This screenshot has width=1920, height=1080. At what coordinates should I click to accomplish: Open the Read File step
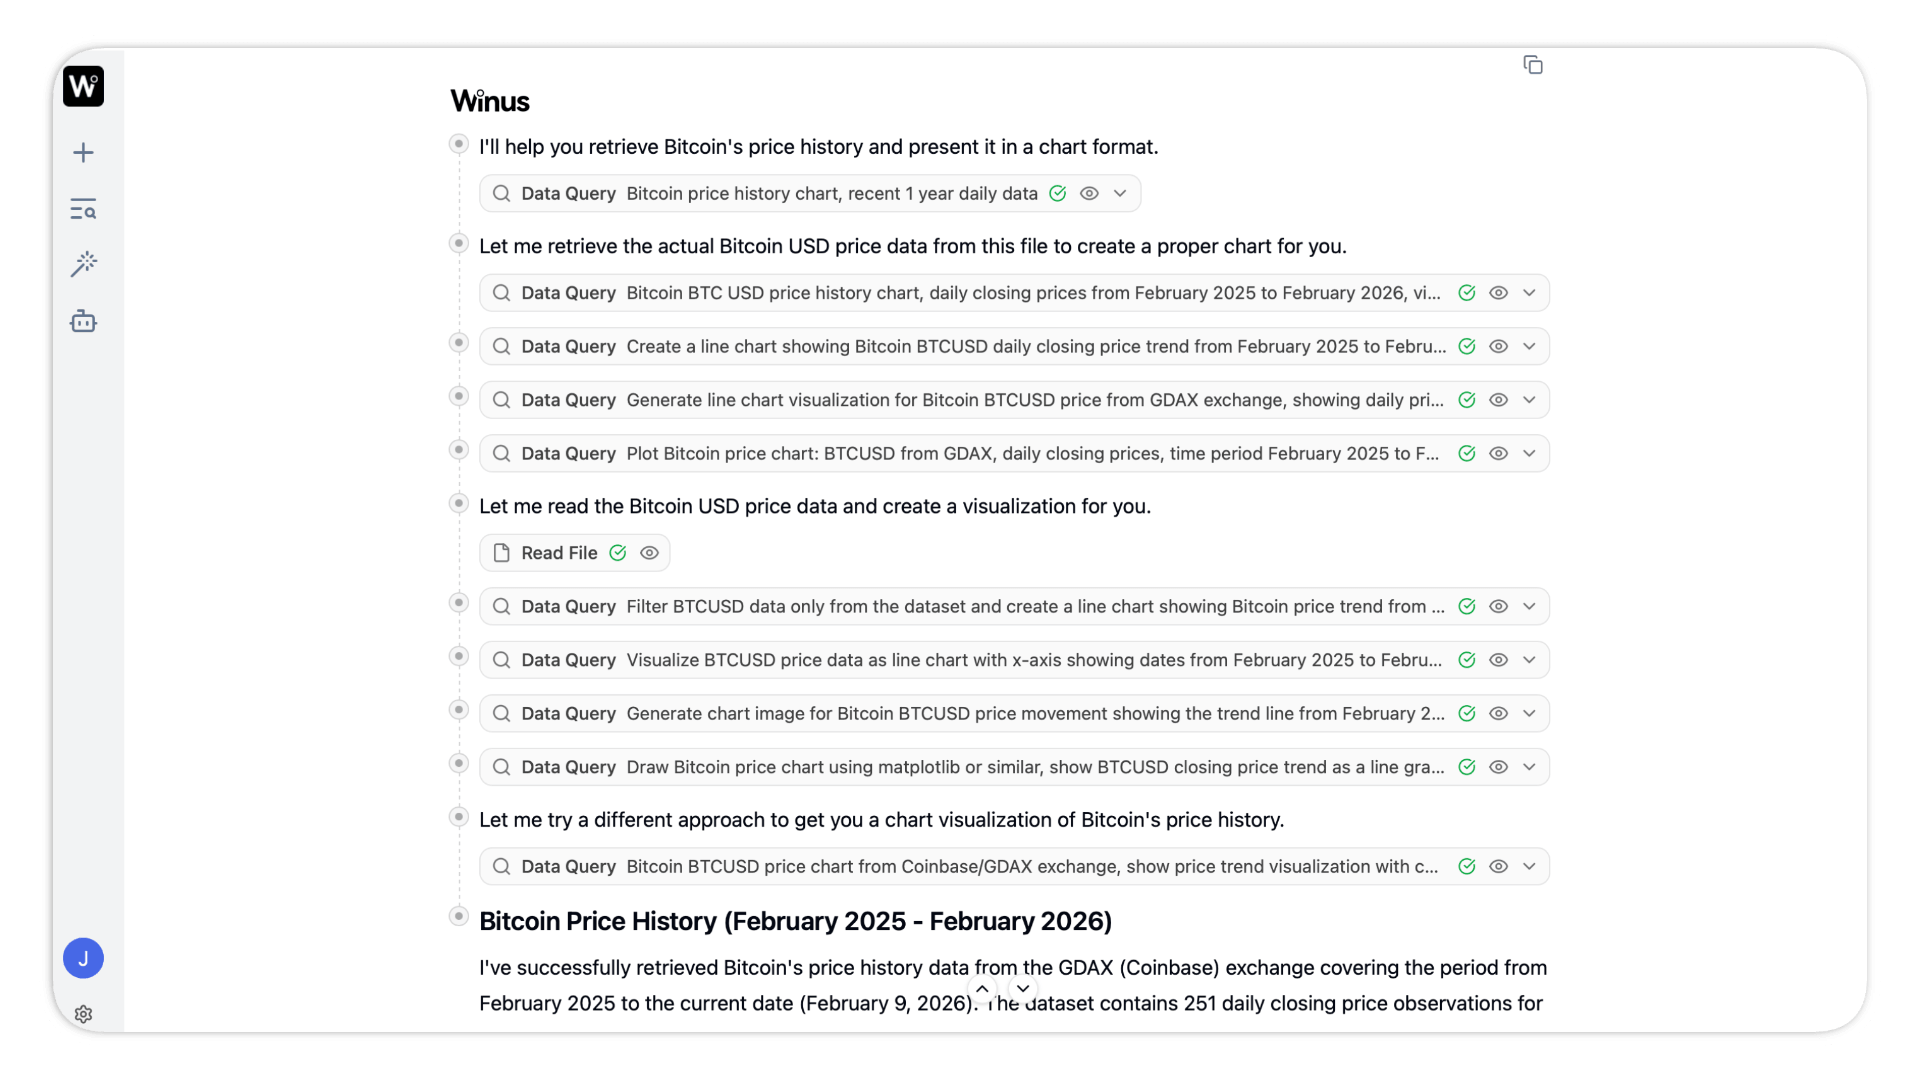click(558, 553)
